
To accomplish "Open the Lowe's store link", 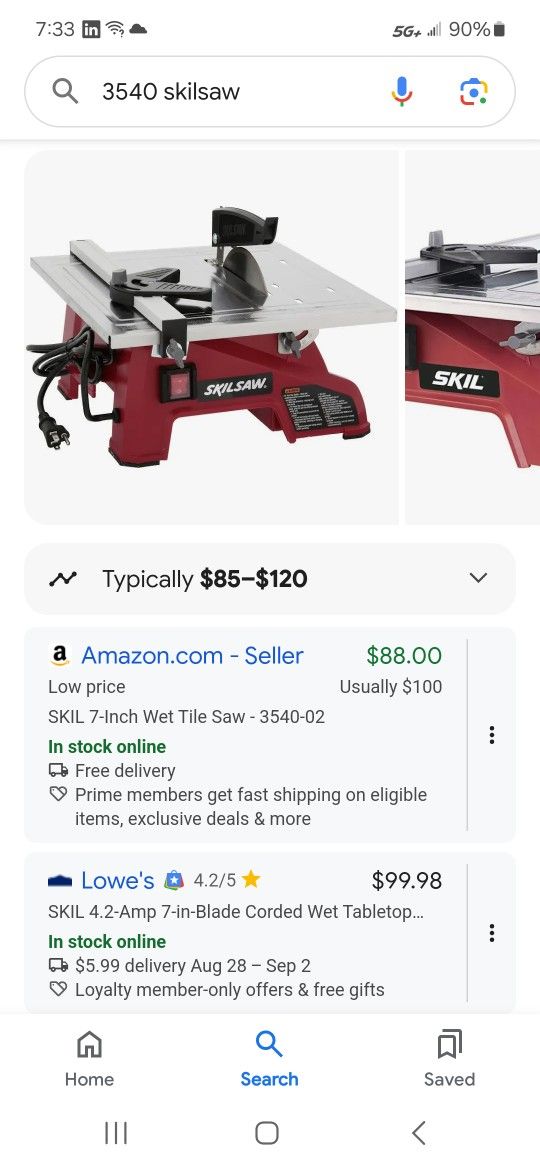I will 117,880.
